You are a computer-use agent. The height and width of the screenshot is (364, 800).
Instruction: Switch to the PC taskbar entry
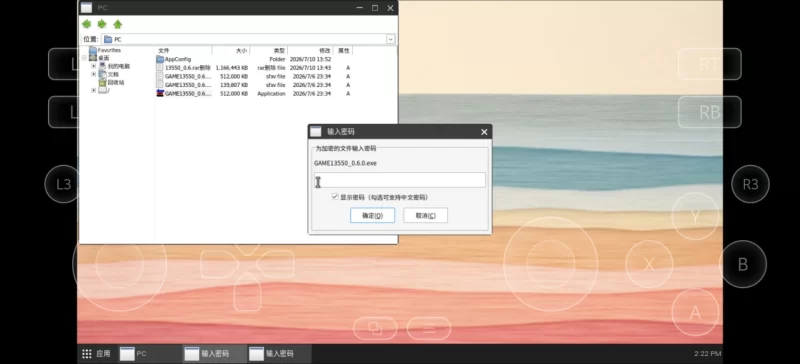[150, 353]
